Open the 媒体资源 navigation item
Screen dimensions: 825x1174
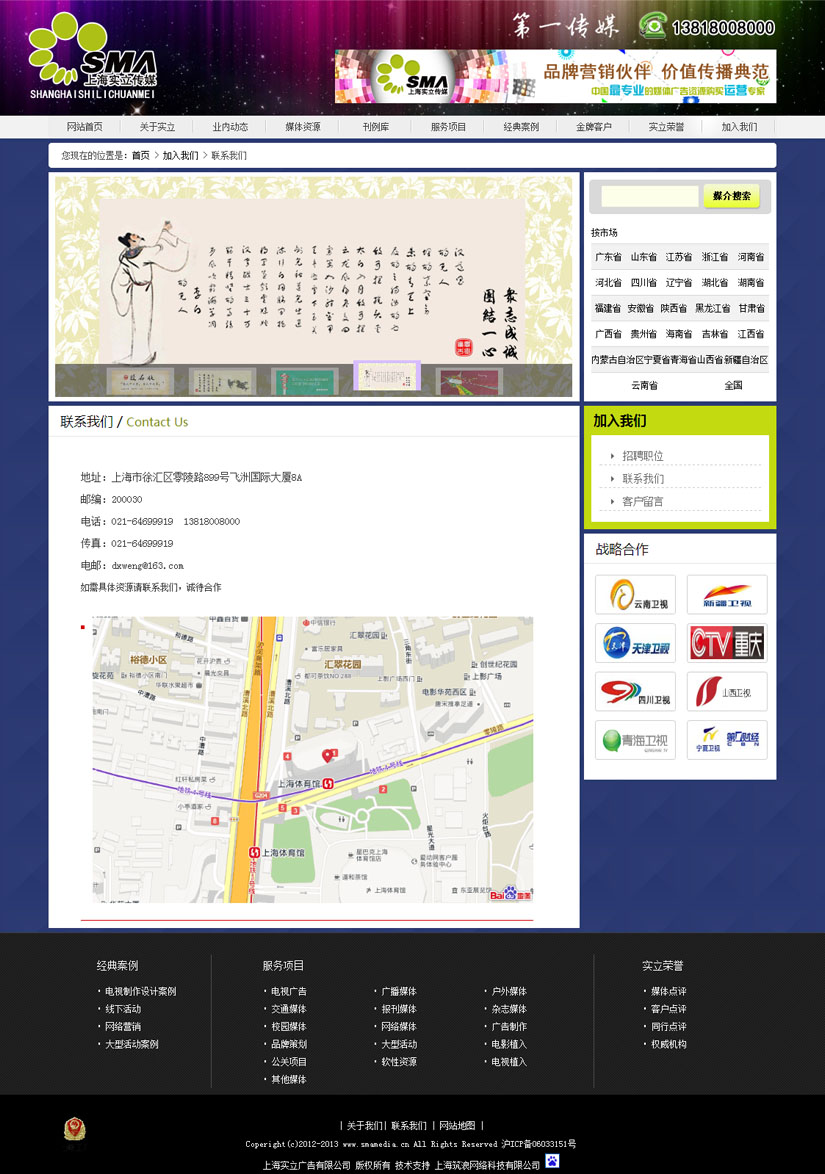pos(303,127)
